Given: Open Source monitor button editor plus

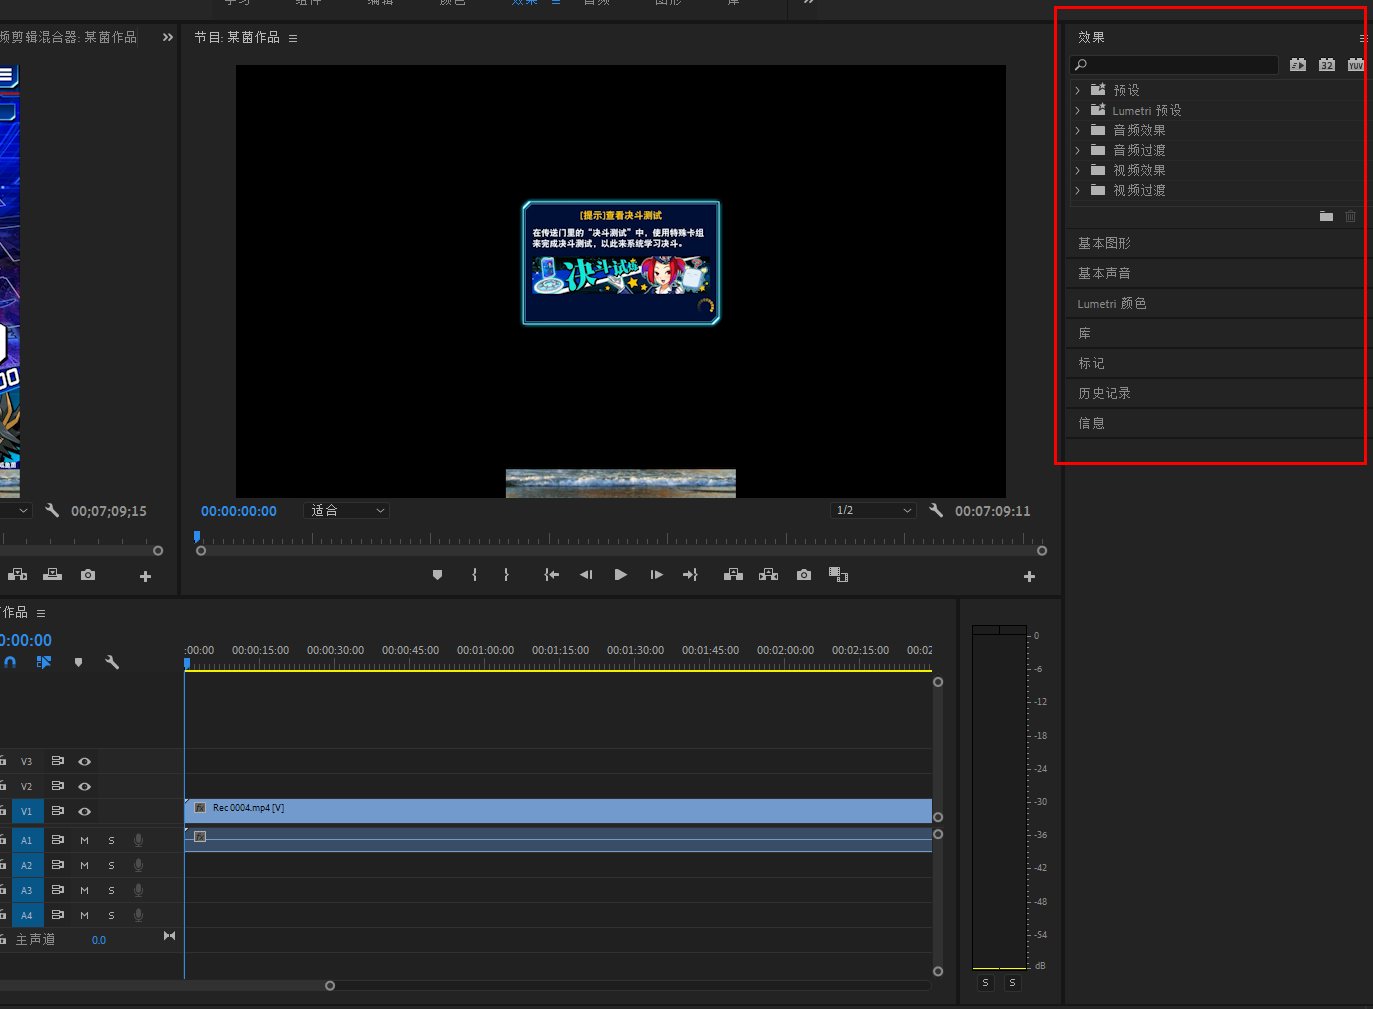Looking at the screenshot, I should 145,576.
